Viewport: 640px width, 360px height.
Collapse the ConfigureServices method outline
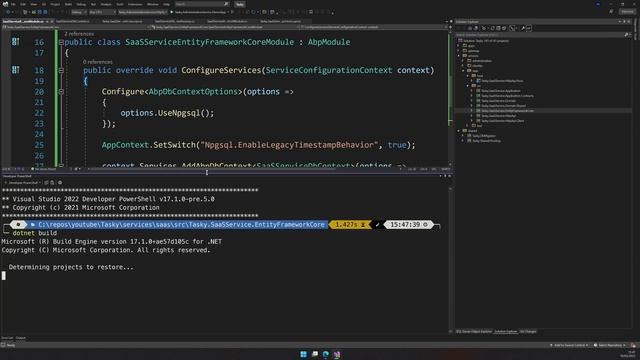pos(61,70)
